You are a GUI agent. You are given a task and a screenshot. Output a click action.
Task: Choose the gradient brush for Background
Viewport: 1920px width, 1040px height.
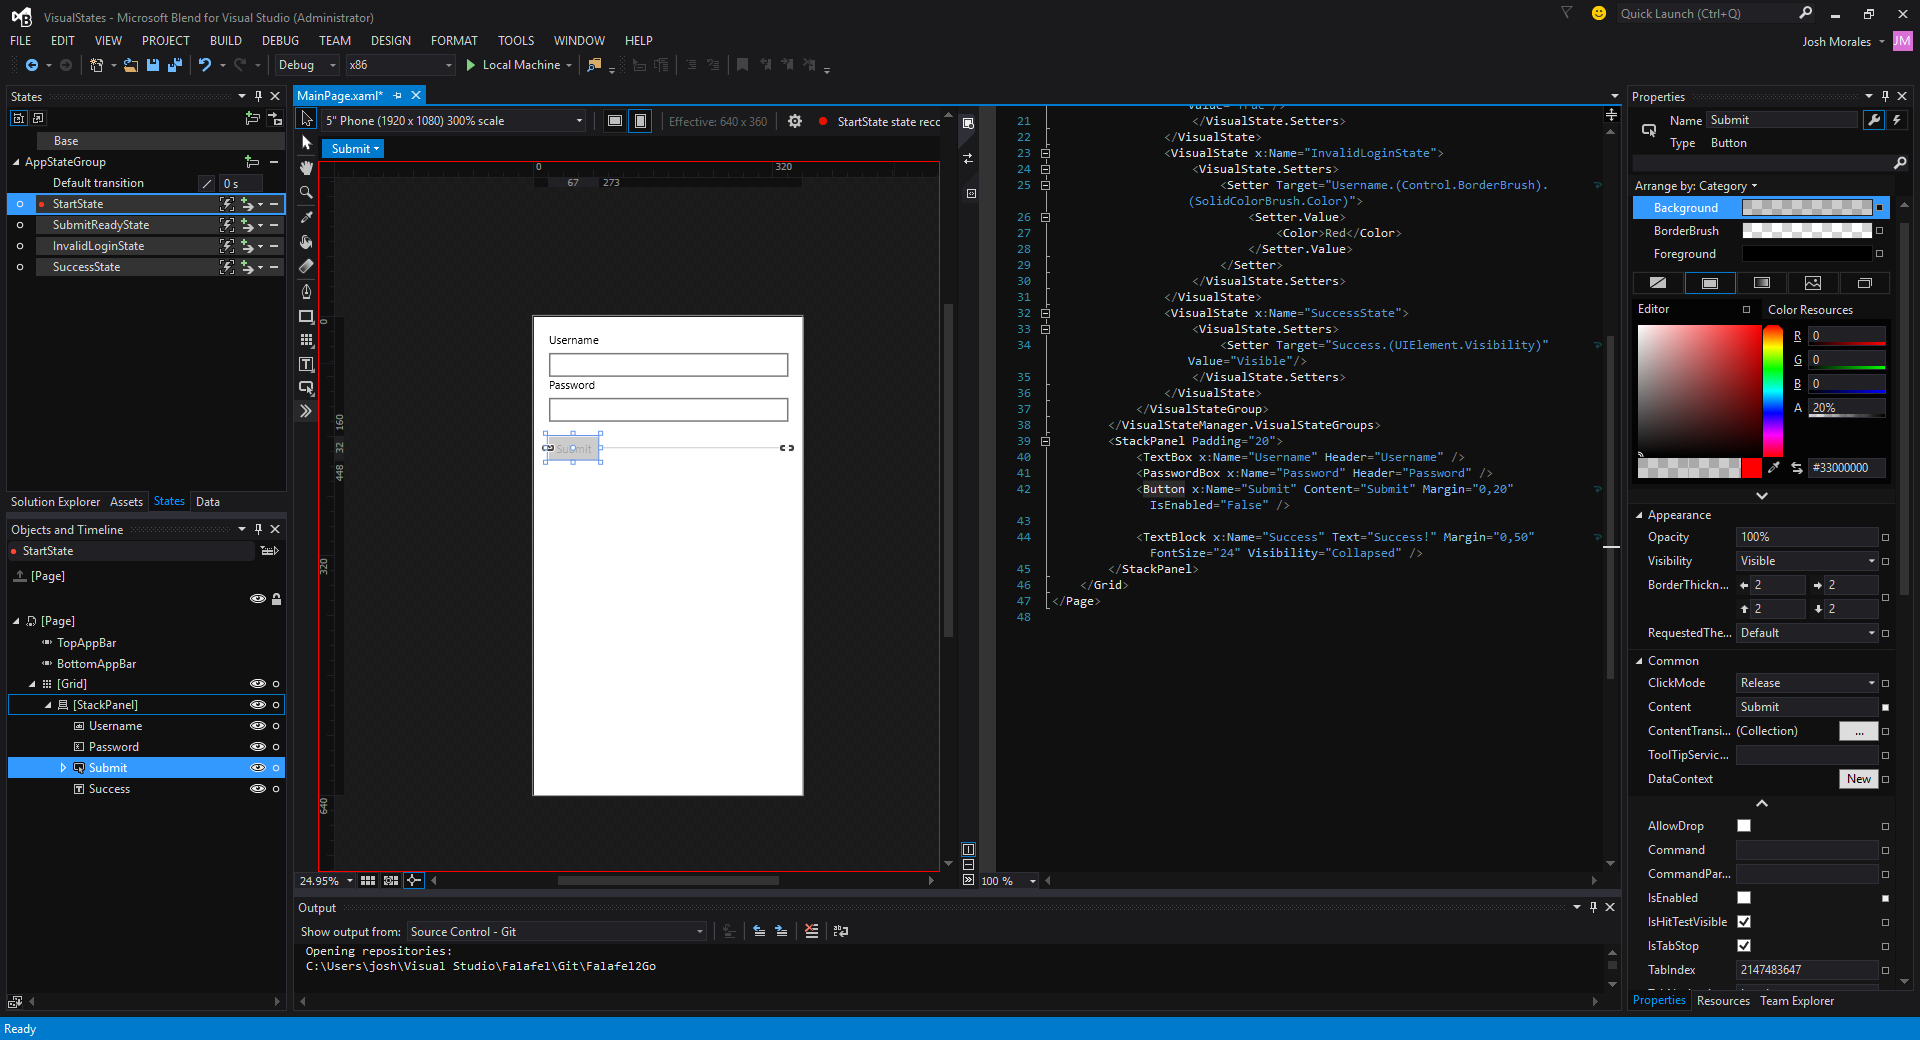pos(1761,283)
